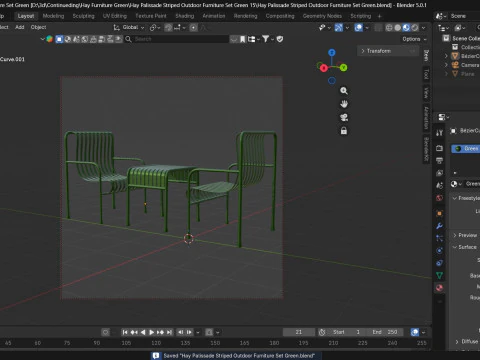480x360 pixels.
Task: Toggle camera view icon in viewport
Action: 344,117
